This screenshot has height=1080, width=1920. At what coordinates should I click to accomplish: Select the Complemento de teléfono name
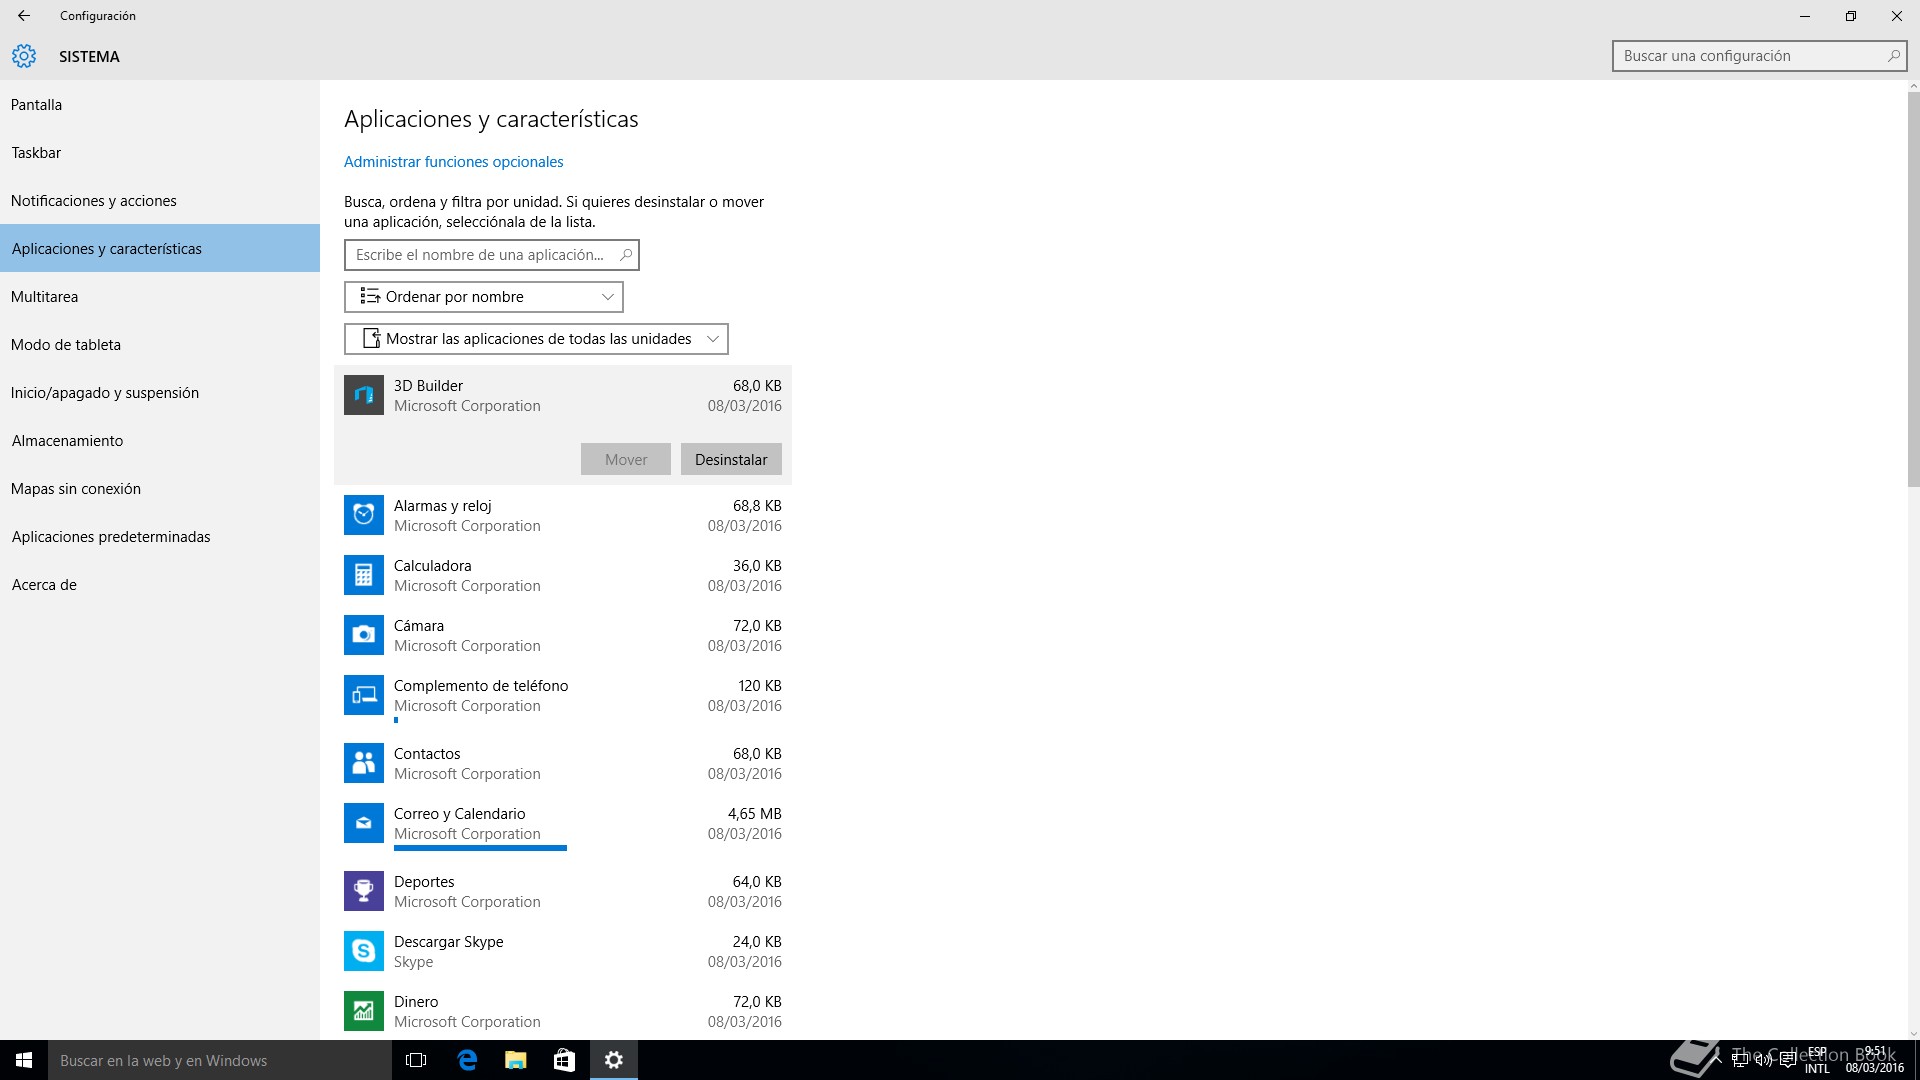tap(481, 686)
